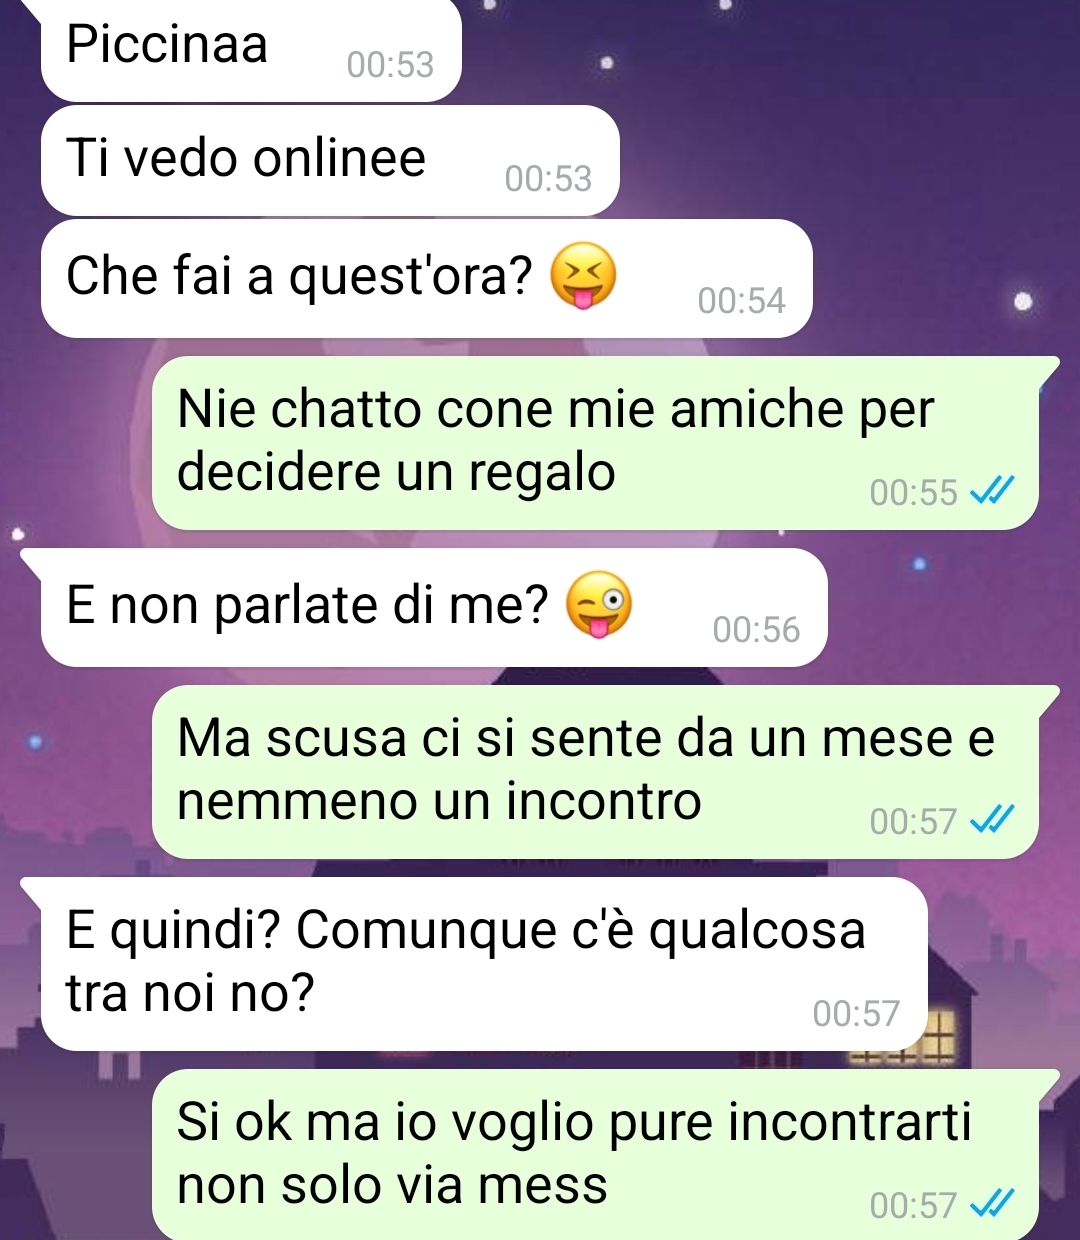Select the 'Piccinaa' message bubble
Image resolution: width=1080 pixels, height=1240 pixels.
click(x=251, y=48)
